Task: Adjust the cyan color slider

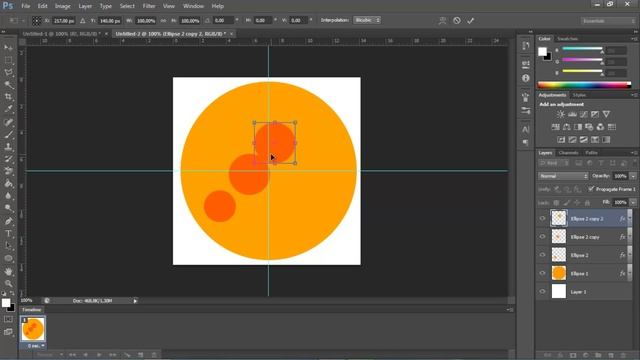Action: (x=582, y=49)
